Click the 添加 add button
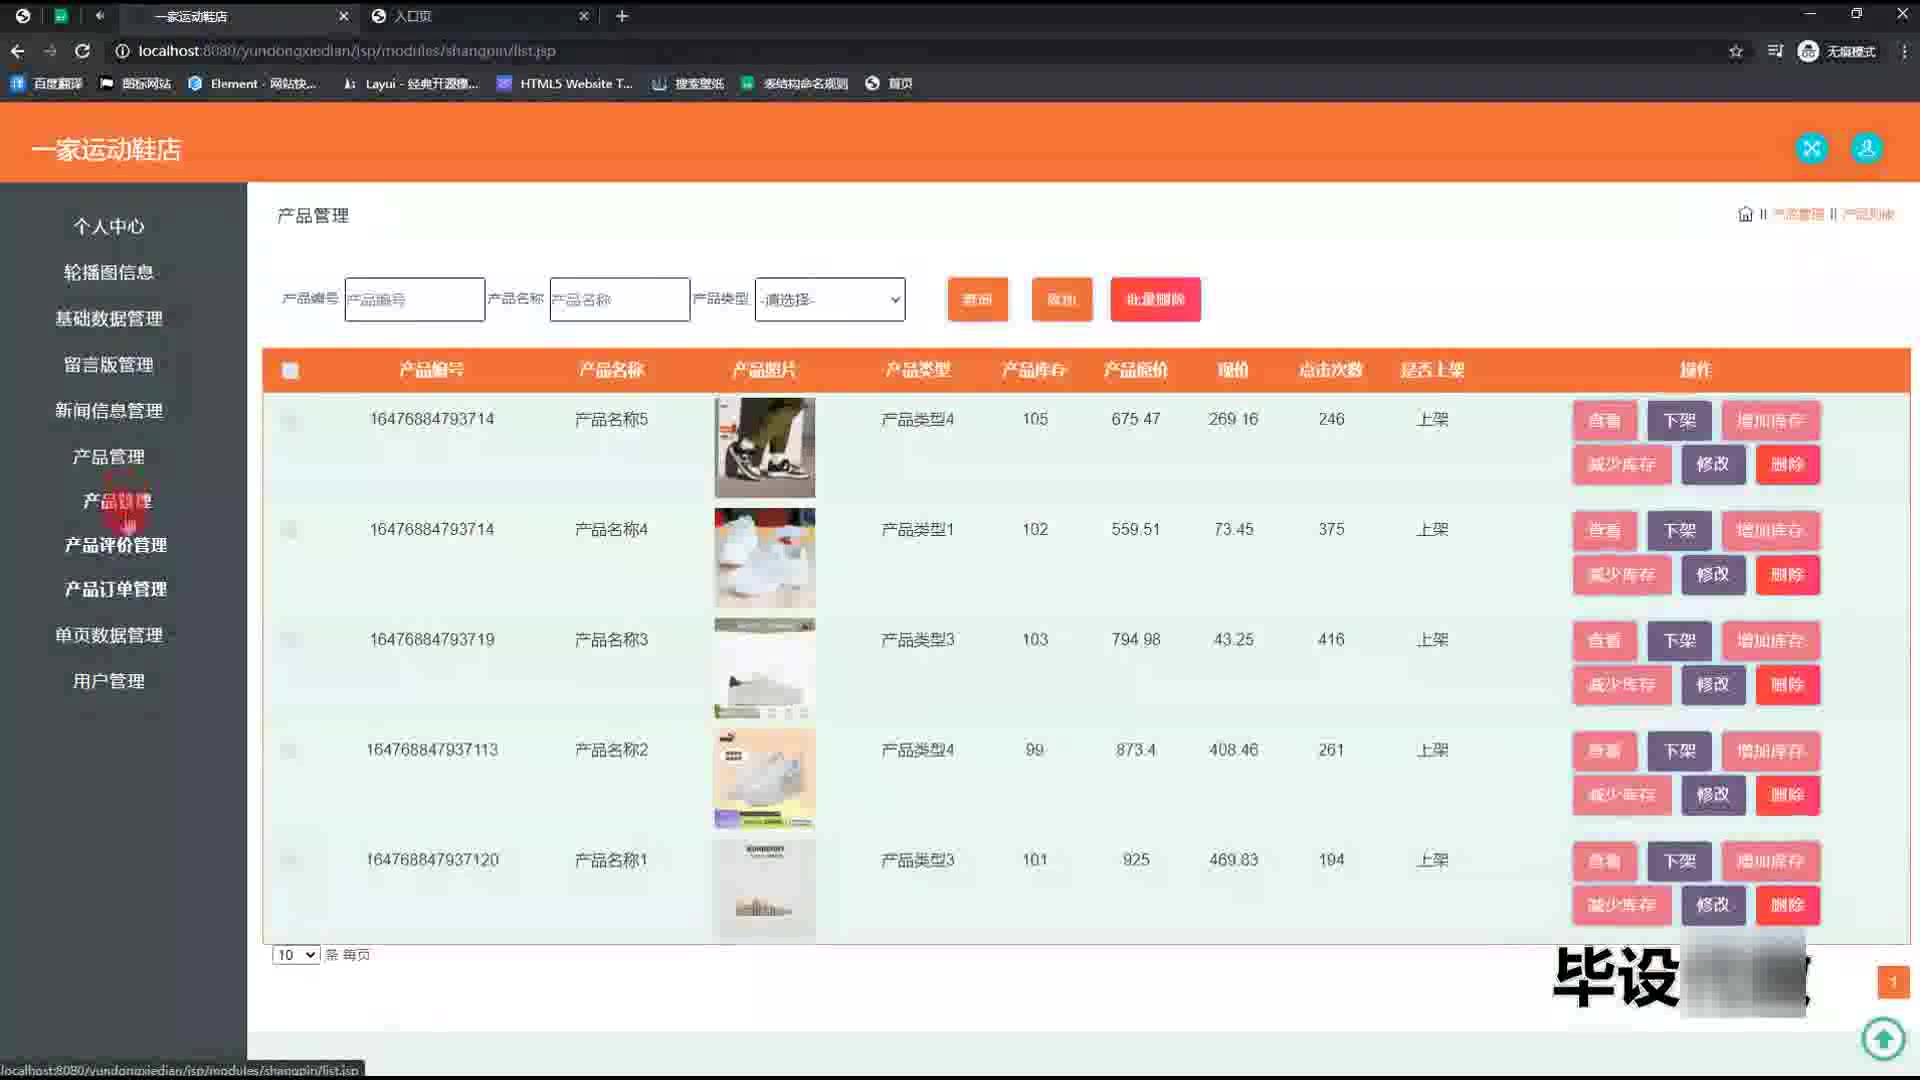The image size is (1920, 1080). pos(1061,300)
